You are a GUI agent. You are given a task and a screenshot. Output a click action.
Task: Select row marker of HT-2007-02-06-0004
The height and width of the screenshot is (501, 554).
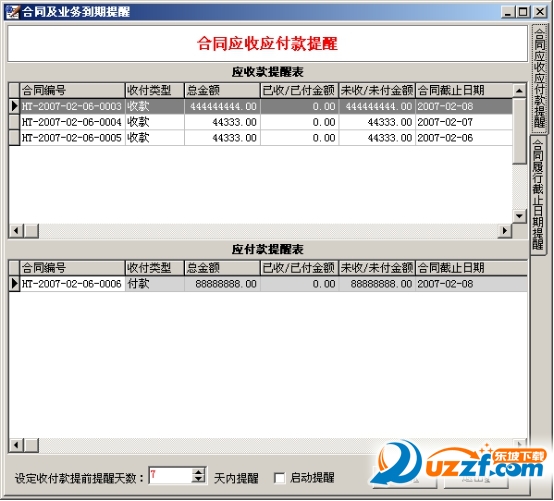(x=14, y=122)
